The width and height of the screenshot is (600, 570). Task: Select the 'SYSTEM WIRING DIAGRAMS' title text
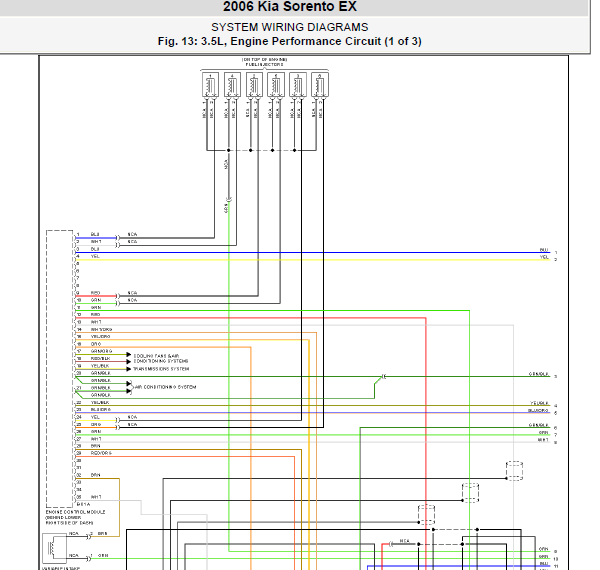tap(290, 27)
